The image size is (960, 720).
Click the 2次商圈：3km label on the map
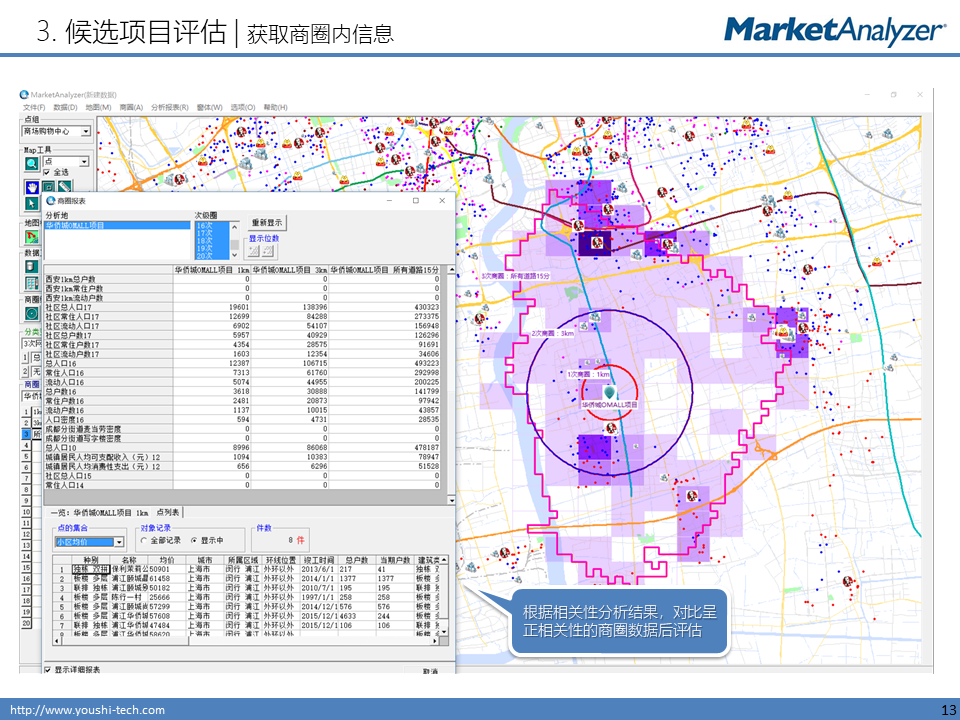[553, 334]
